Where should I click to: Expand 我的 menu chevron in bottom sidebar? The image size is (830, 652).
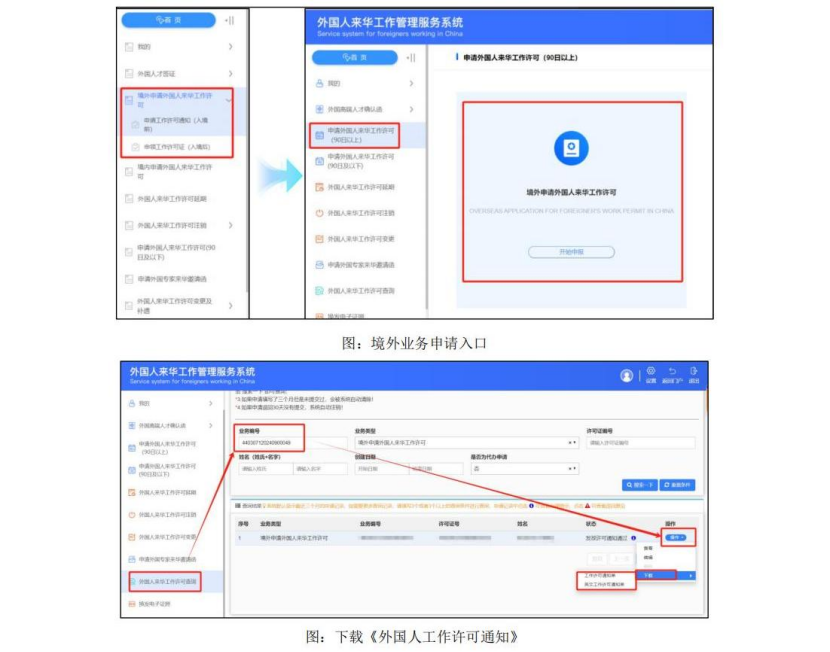[x=209, y=403]
